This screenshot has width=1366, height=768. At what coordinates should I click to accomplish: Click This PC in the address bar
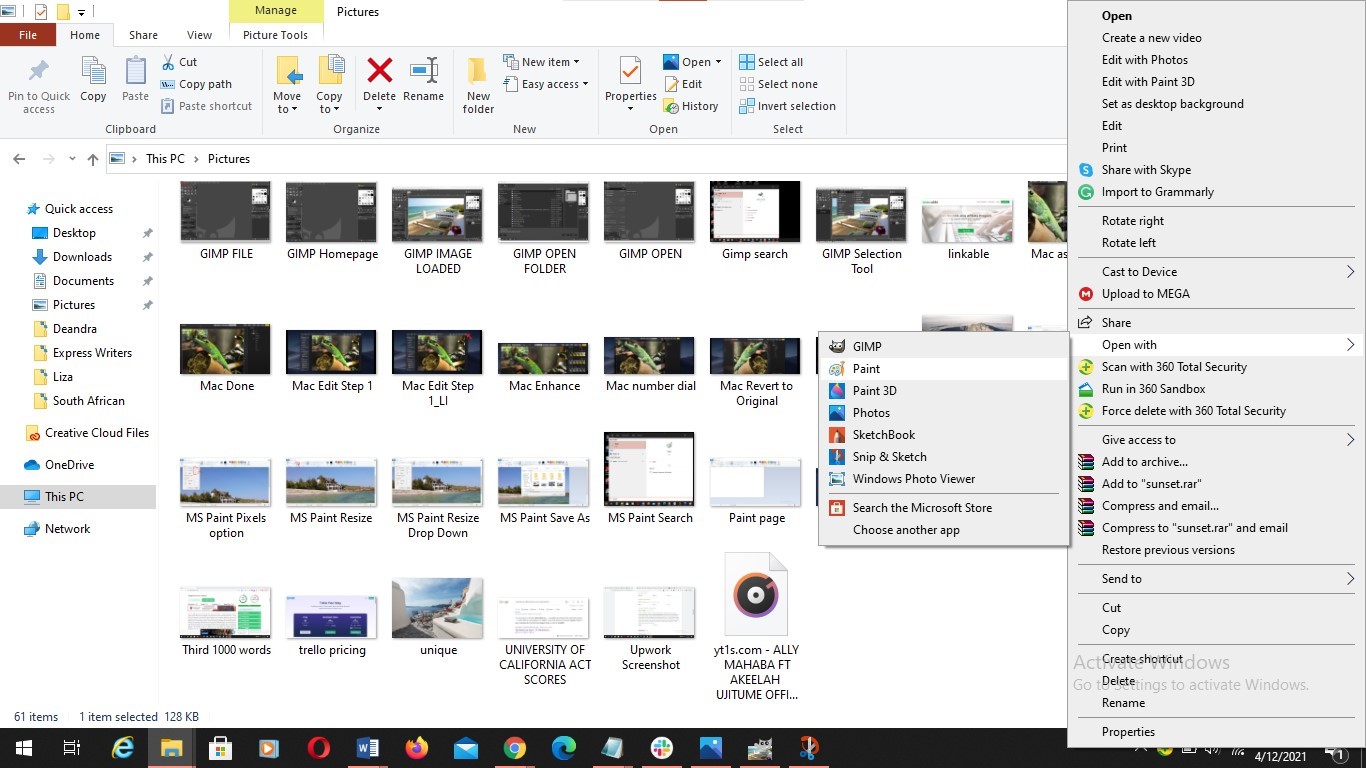(x=165, y=159)
